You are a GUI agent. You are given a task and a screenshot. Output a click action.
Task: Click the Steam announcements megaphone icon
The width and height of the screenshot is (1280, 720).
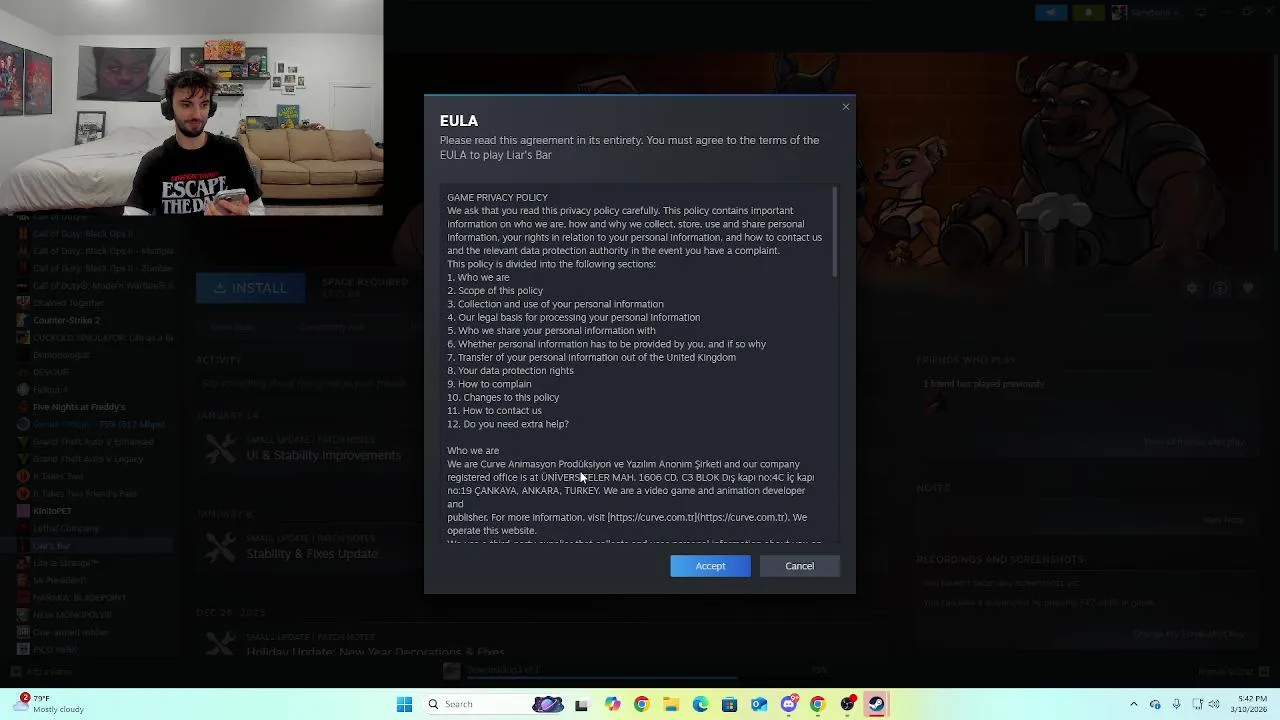[x=1051, y=12]
